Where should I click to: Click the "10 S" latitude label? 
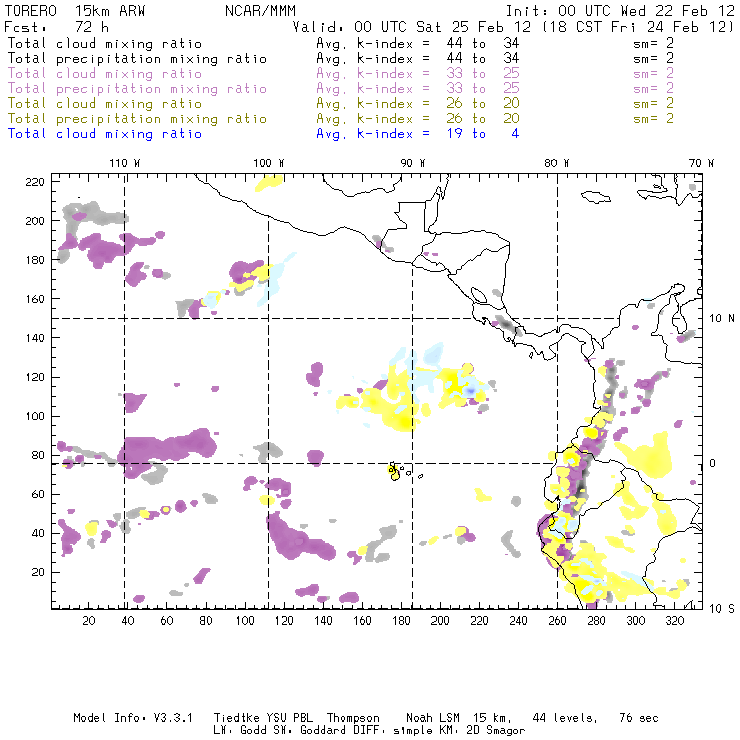(722, 609)
